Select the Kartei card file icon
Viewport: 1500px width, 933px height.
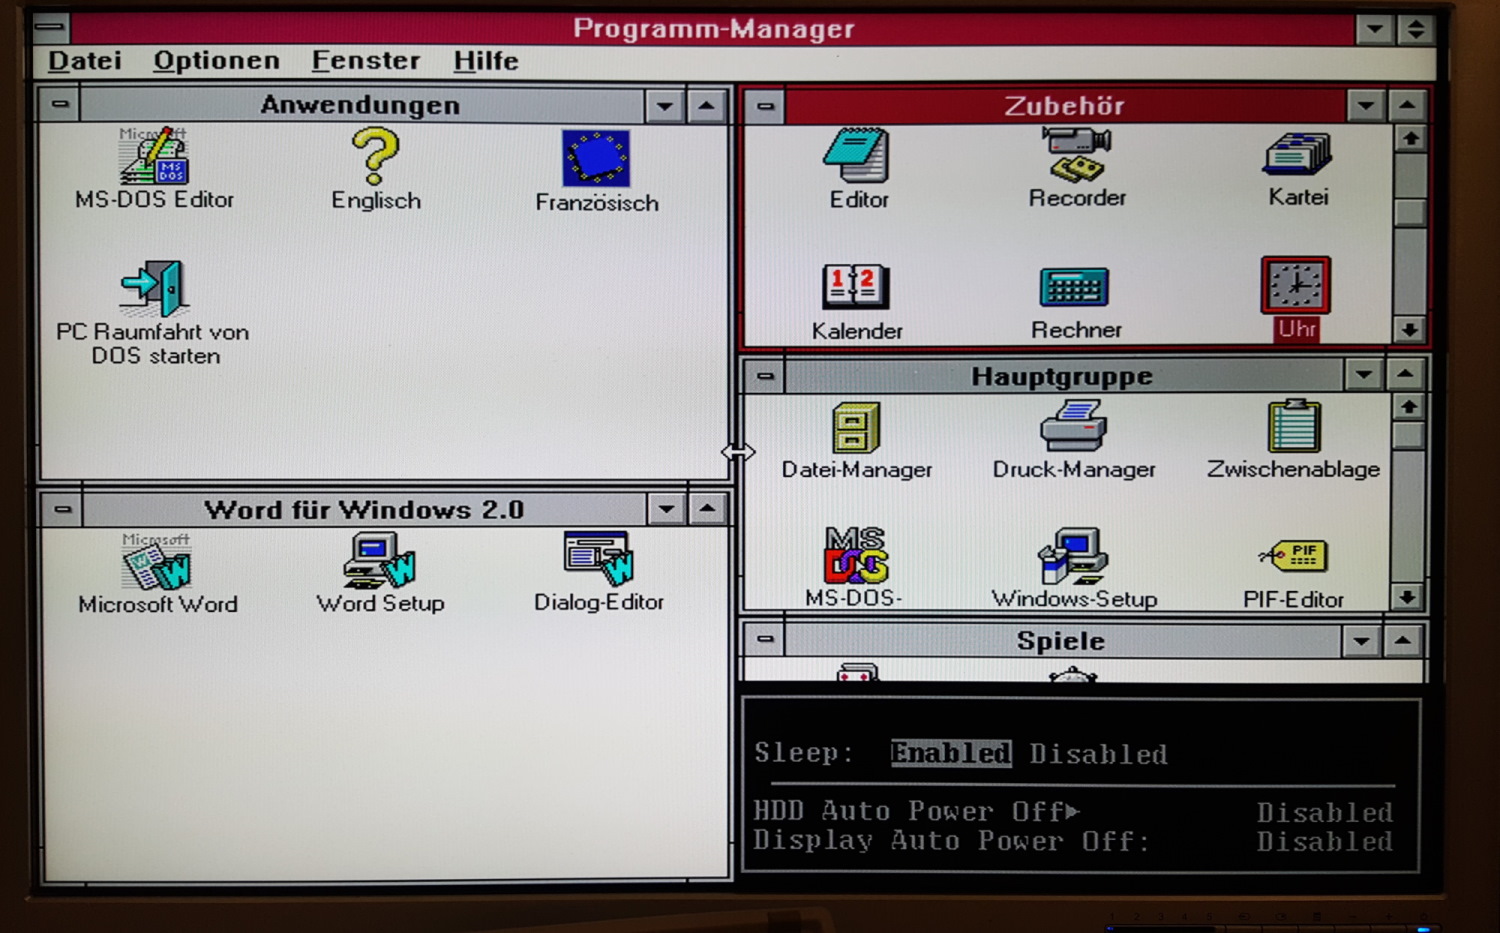pos(1297,154)
